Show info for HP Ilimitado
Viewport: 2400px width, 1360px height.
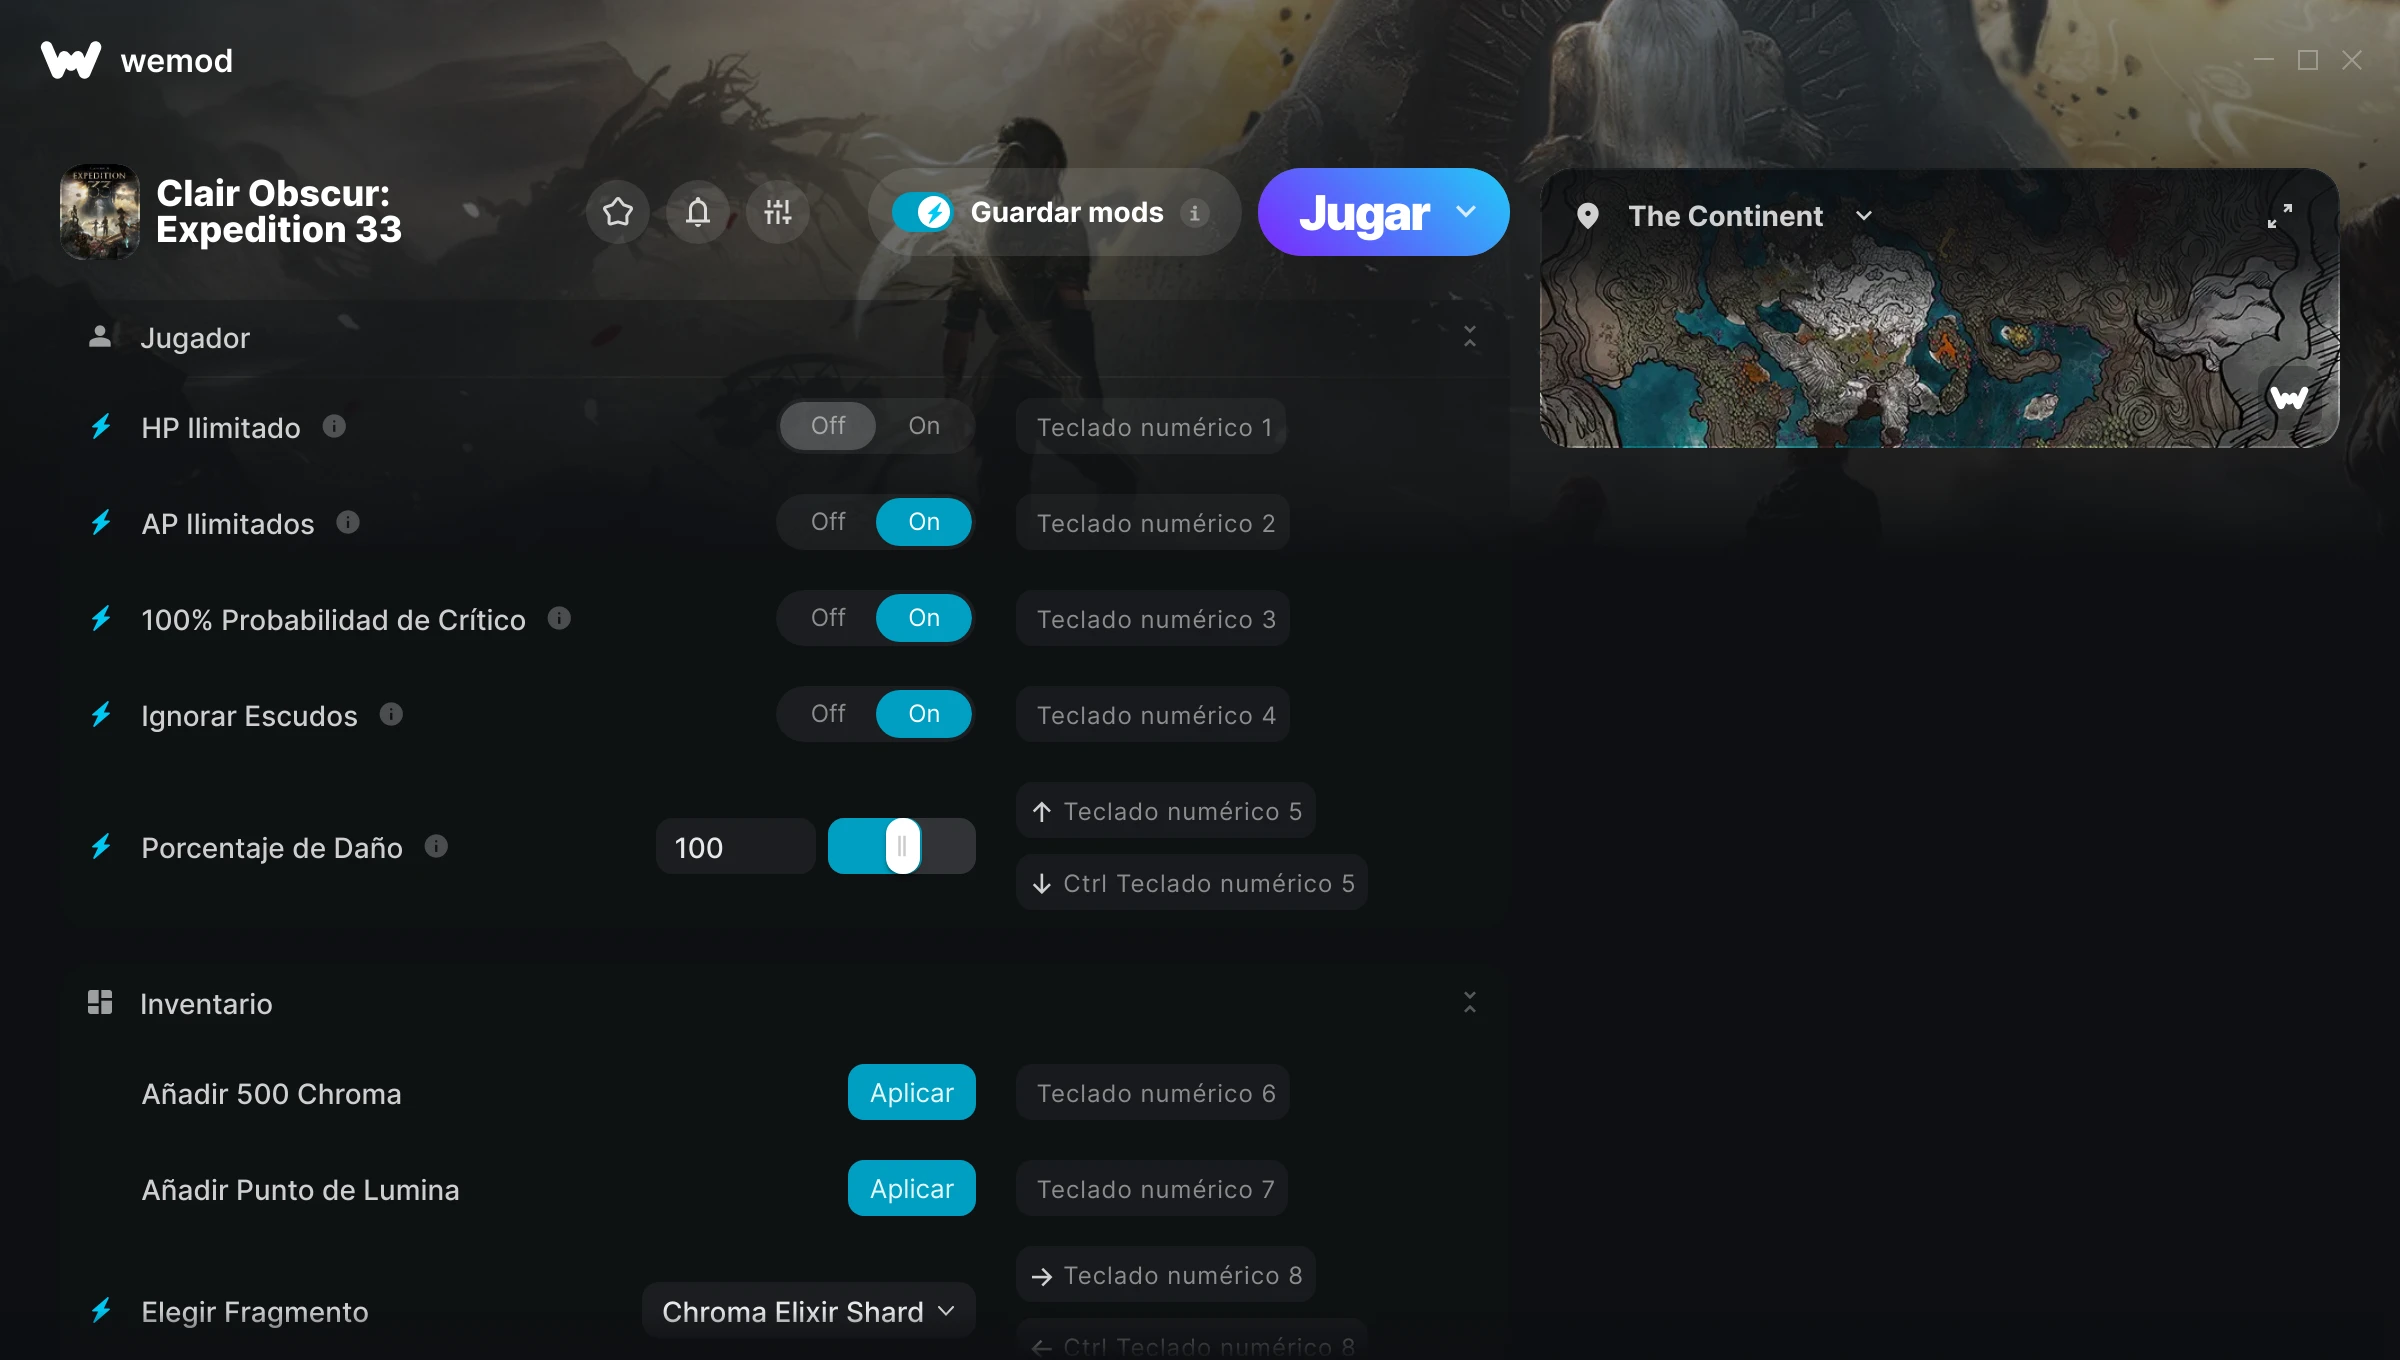pyautogui.click(x=334, y=427)
